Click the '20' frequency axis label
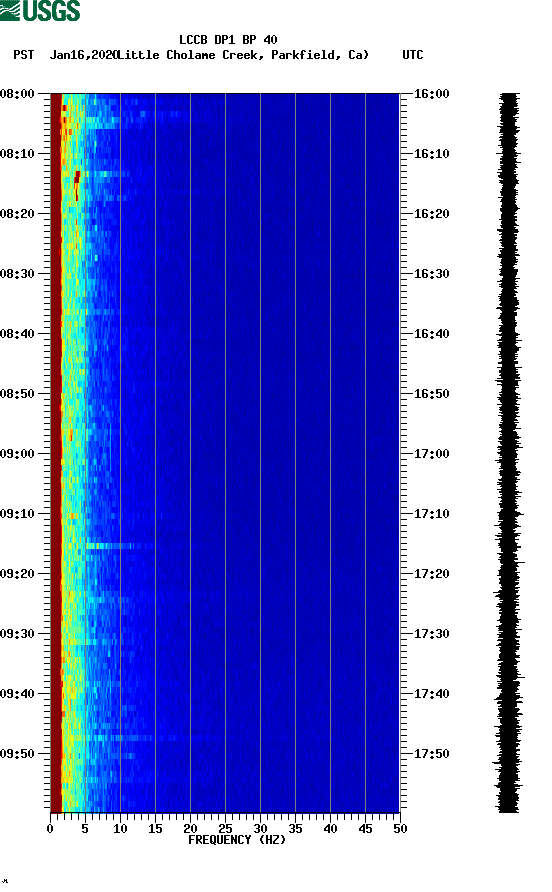 point(190,829)
